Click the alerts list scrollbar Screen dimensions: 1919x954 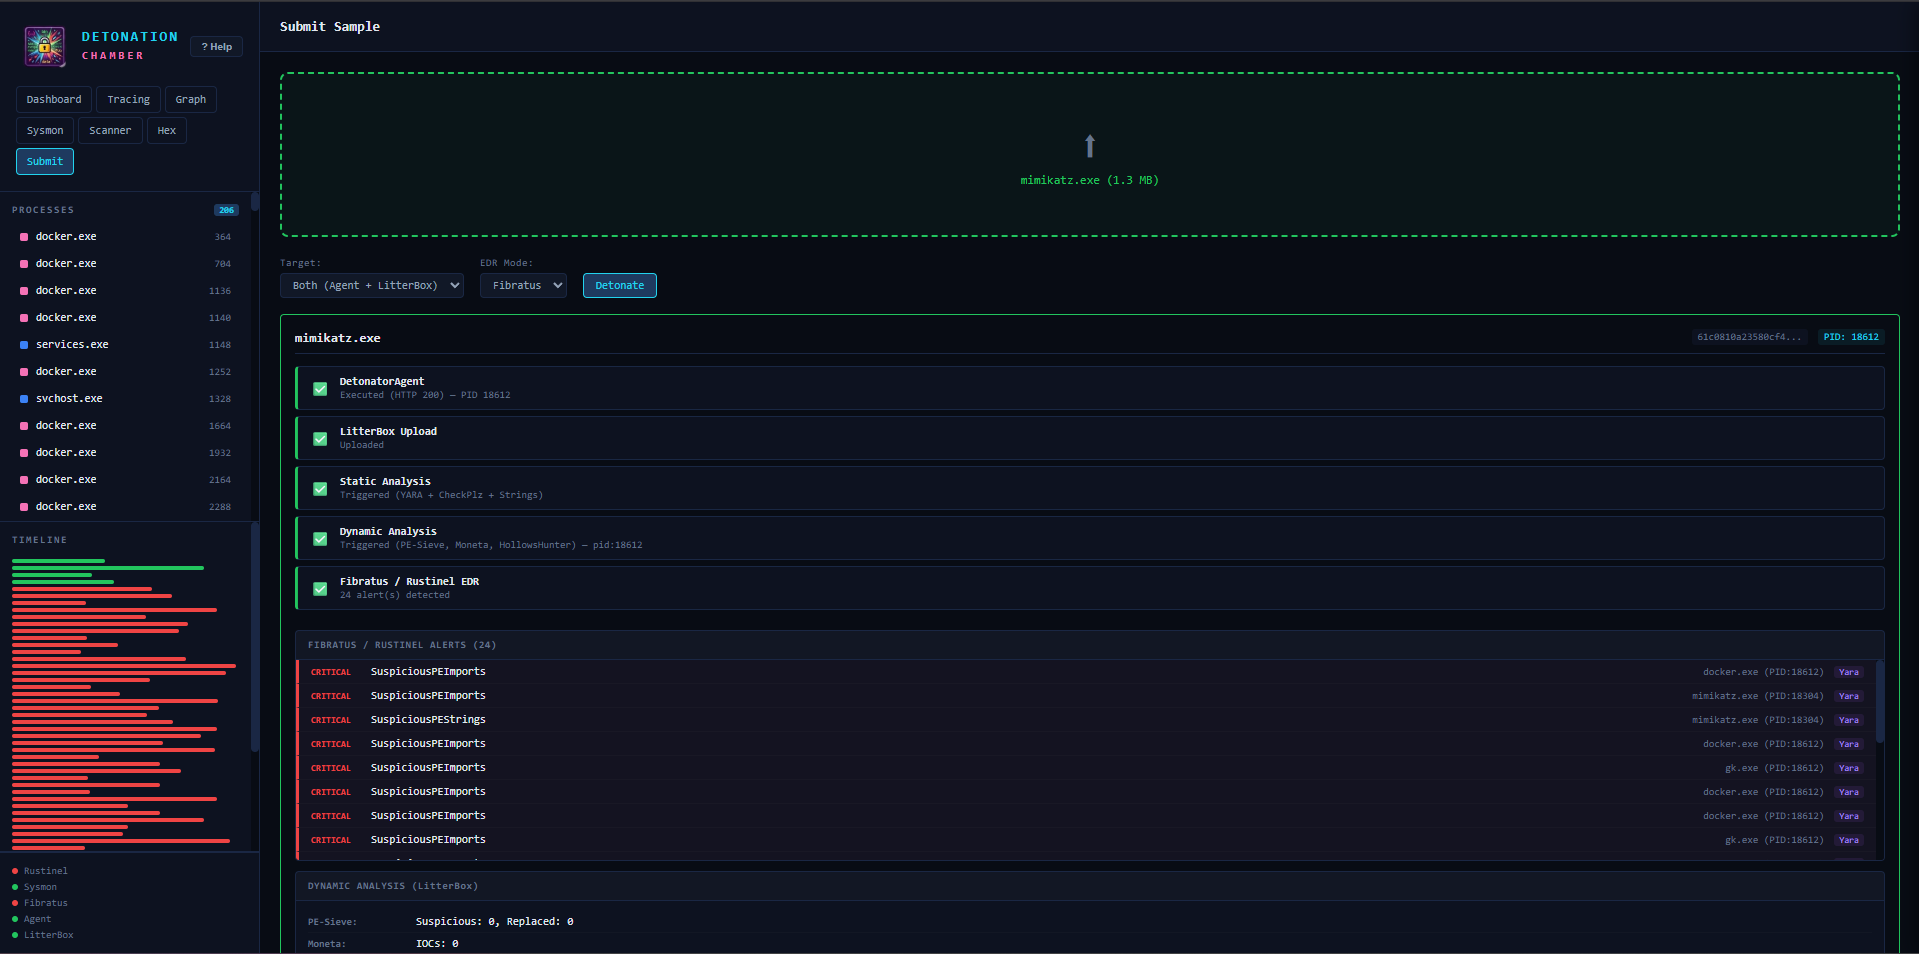[x=1880, y=700]
